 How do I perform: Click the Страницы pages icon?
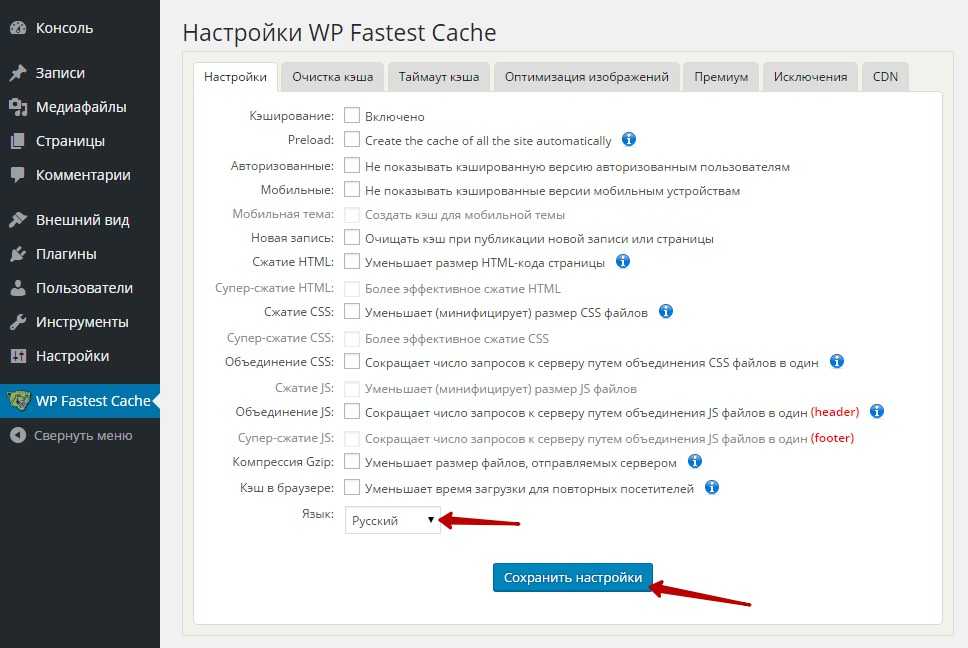(x=19, y=141)
